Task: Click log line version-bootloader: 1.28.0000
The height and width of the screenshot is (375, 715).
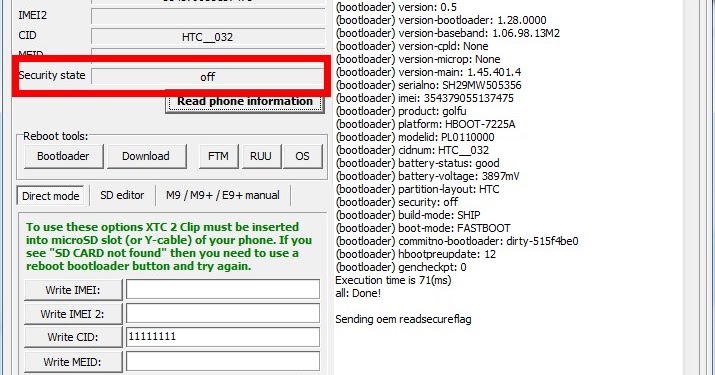Action: pos(441,20)
